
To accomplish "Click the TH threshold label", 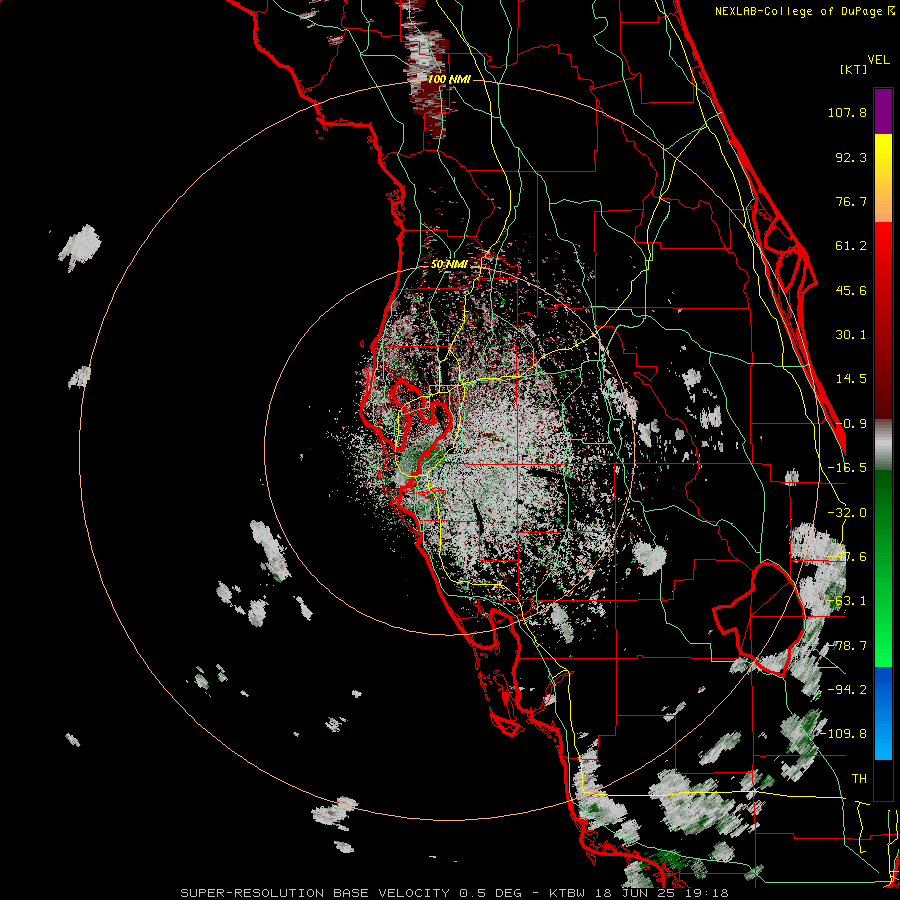I will click(859, 778).
